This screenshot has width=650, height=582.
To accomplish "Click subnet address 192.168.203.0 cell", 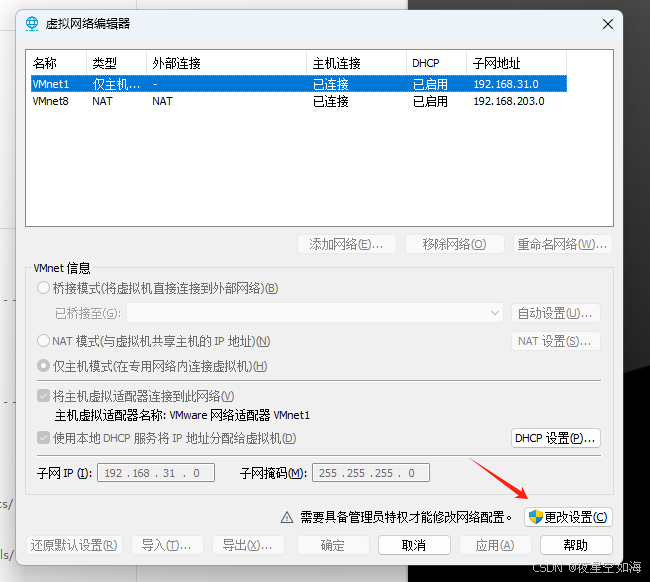I will coord(509,101).
